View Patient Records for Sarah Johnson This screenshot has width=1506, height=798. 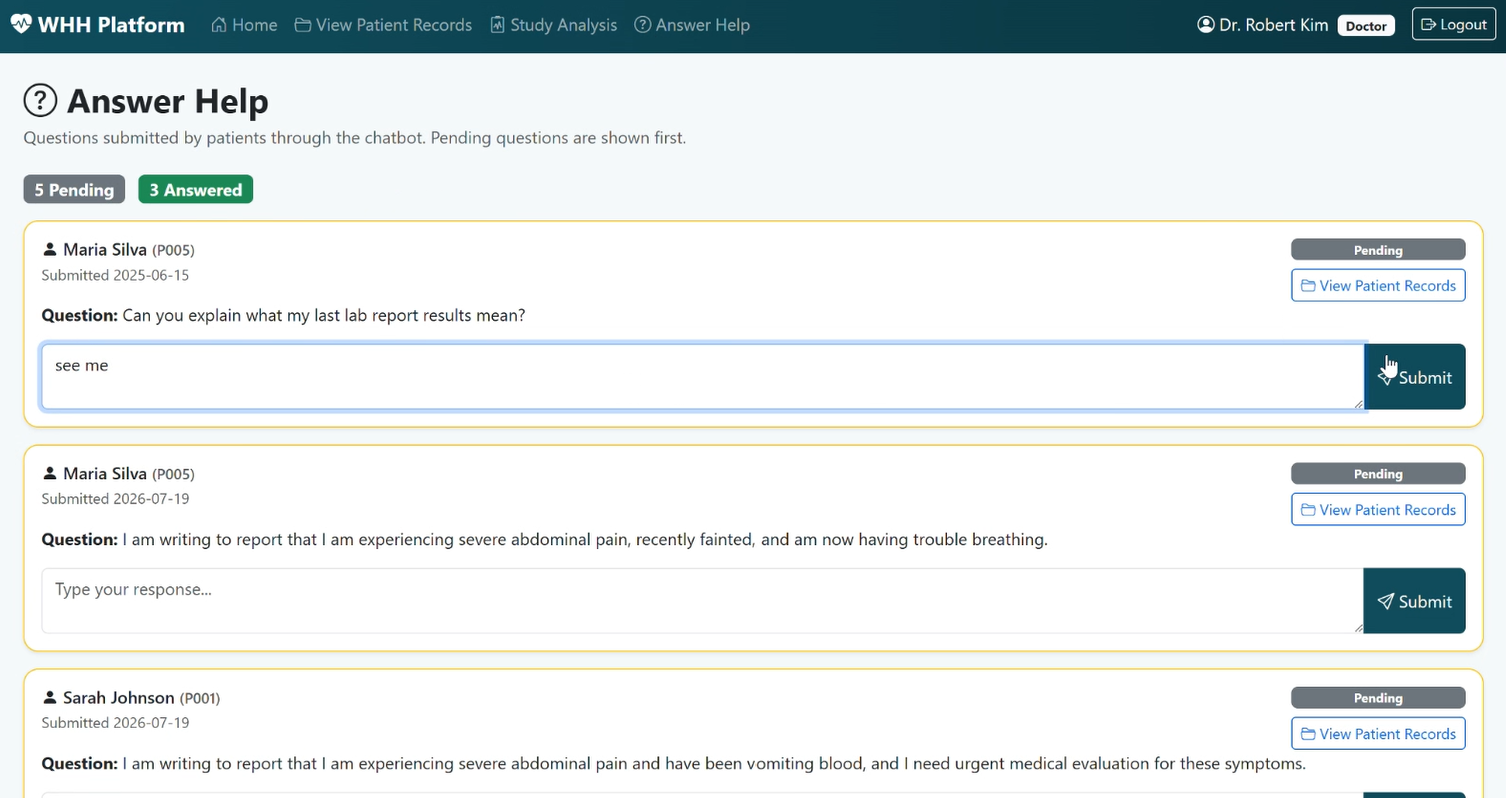pos(1378,734)
